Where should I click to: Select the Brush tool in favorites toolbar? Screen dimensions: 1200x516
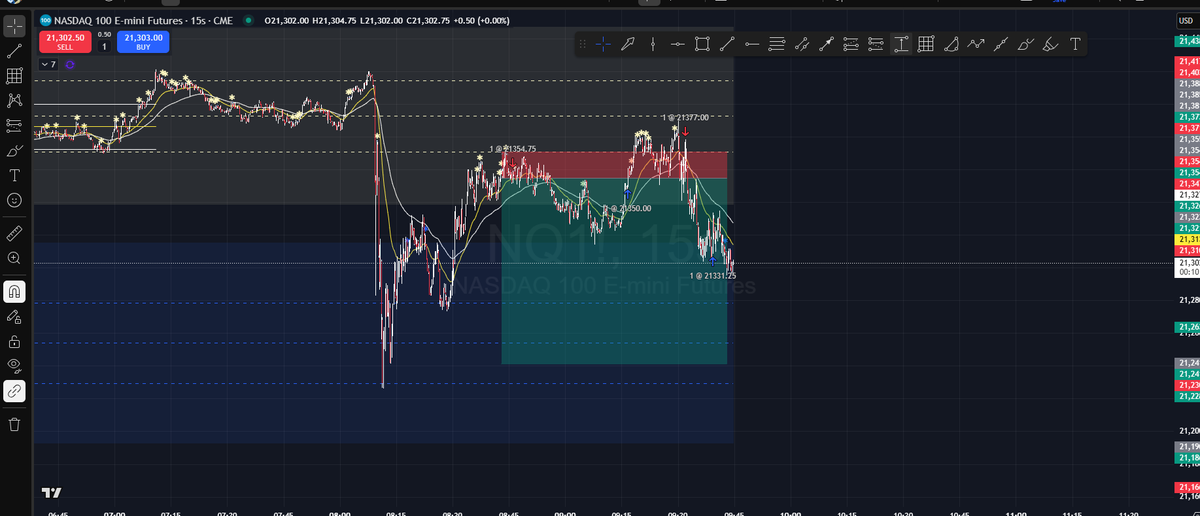1026,44
